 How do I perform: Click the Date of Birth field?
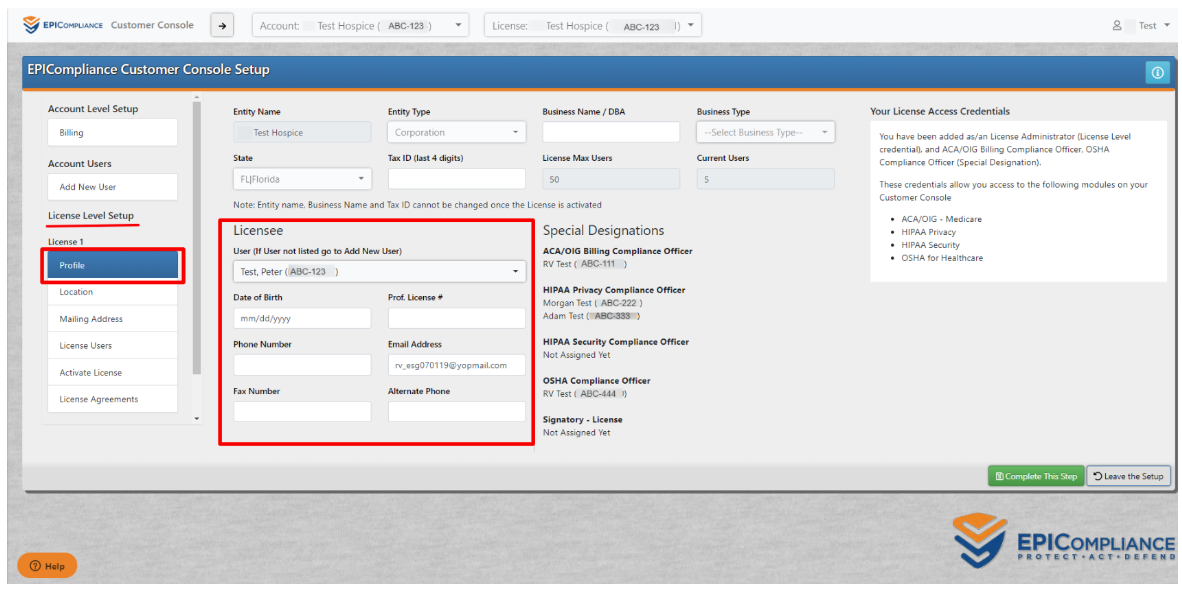(x=302, y=318)
